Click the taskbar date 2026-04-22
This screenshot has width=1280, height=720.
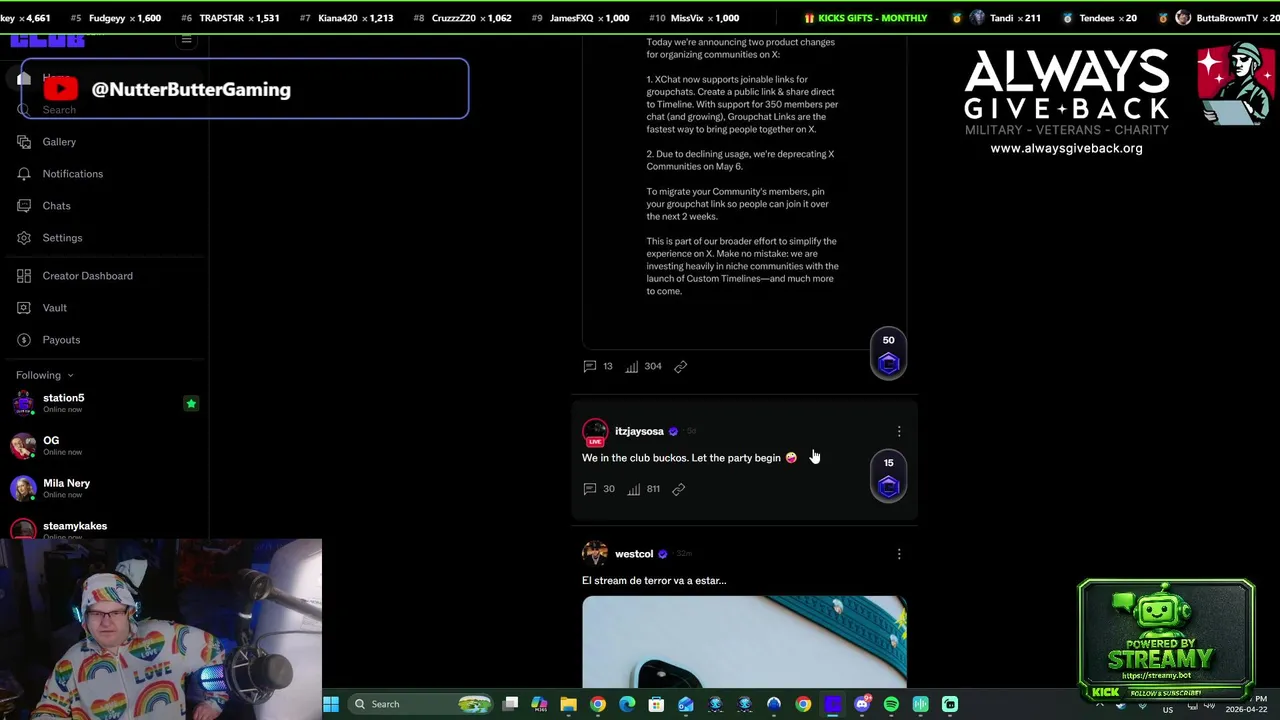pyautogui.click(x=1246, y=709)
